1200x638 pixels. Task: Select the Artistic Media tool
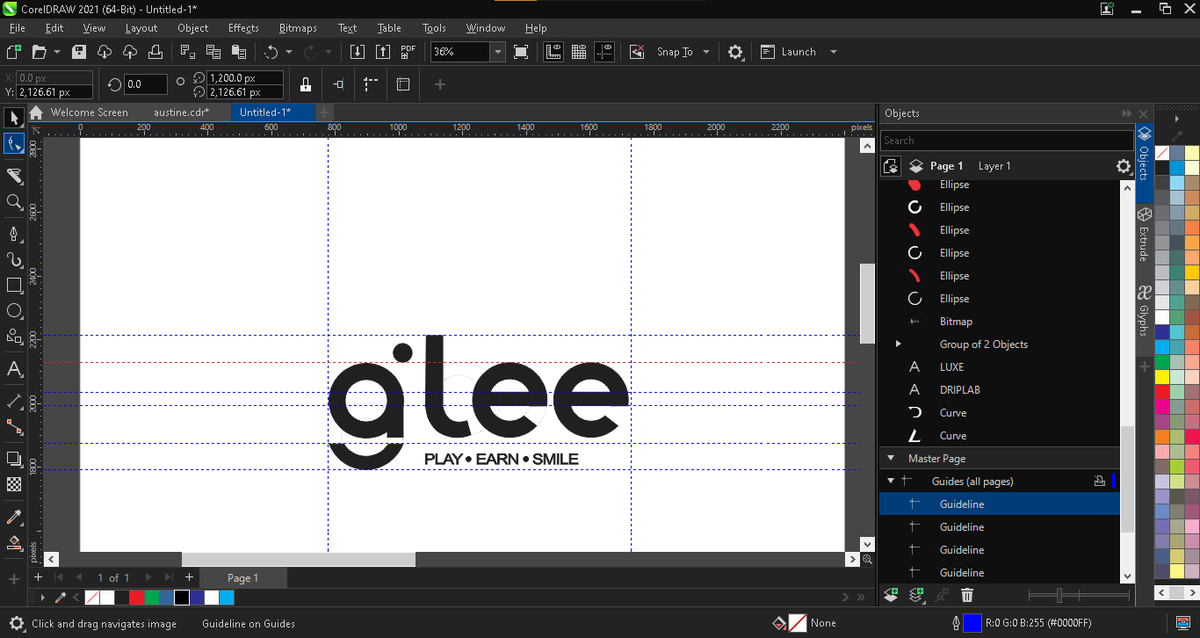[14, 259]
